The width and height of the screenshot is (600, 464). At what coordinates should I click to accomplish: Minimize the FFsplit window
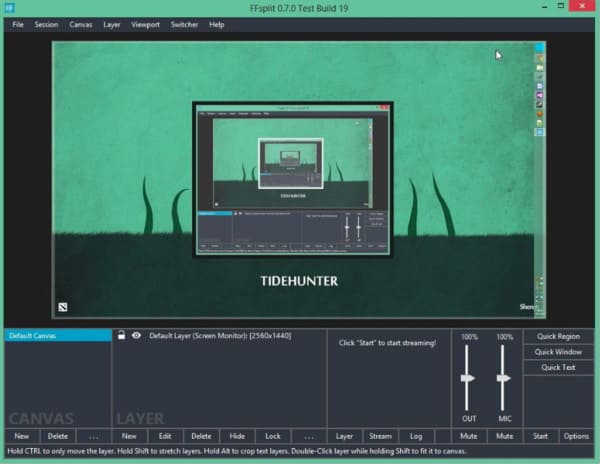click(544, 7)
